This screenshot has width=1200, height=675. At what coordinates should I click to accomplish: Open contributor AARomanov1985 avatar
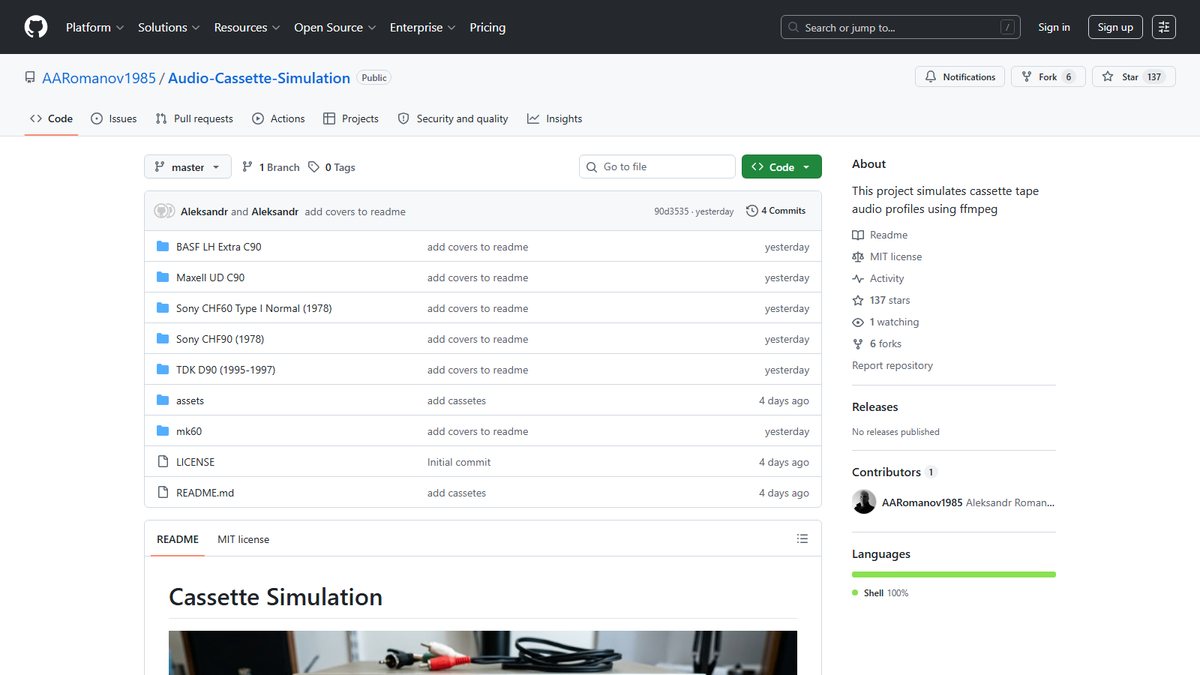point(864,502)
